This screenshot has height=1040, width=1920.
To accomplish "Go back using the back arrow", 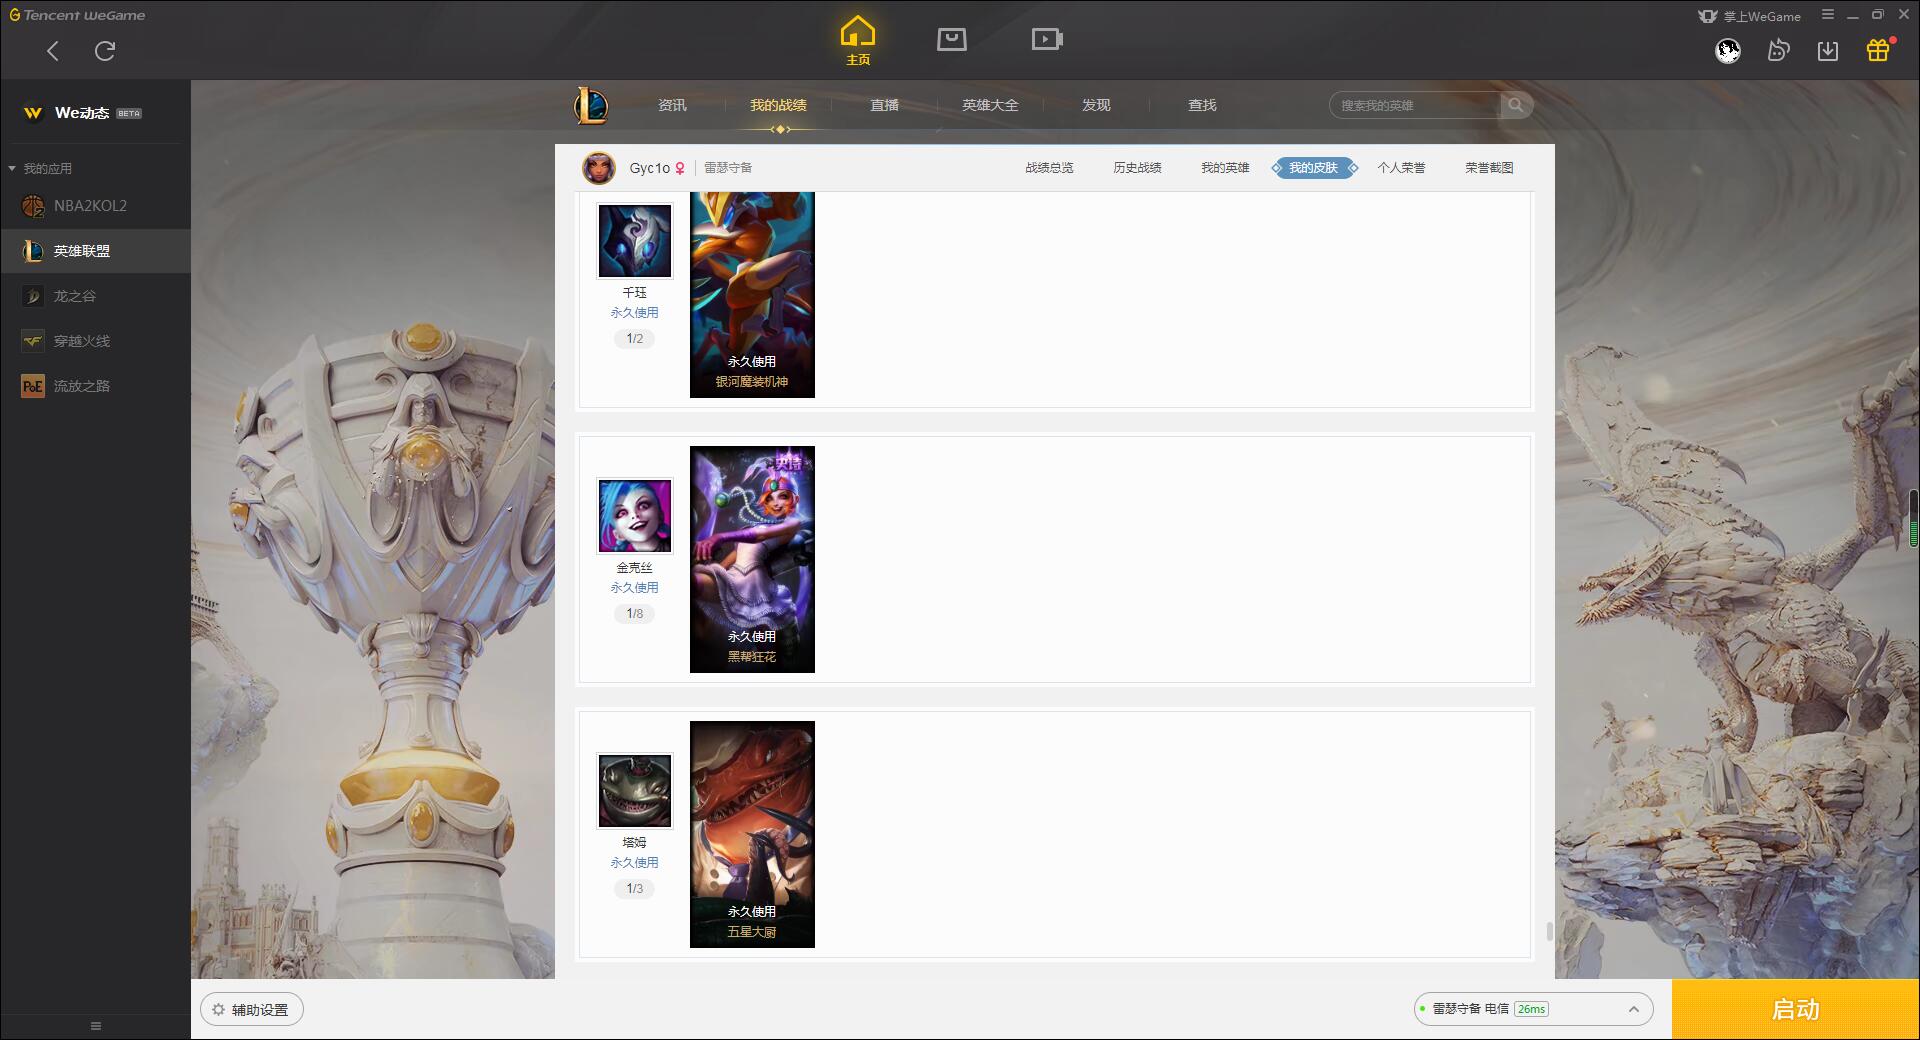I will (x=53, y=51).
